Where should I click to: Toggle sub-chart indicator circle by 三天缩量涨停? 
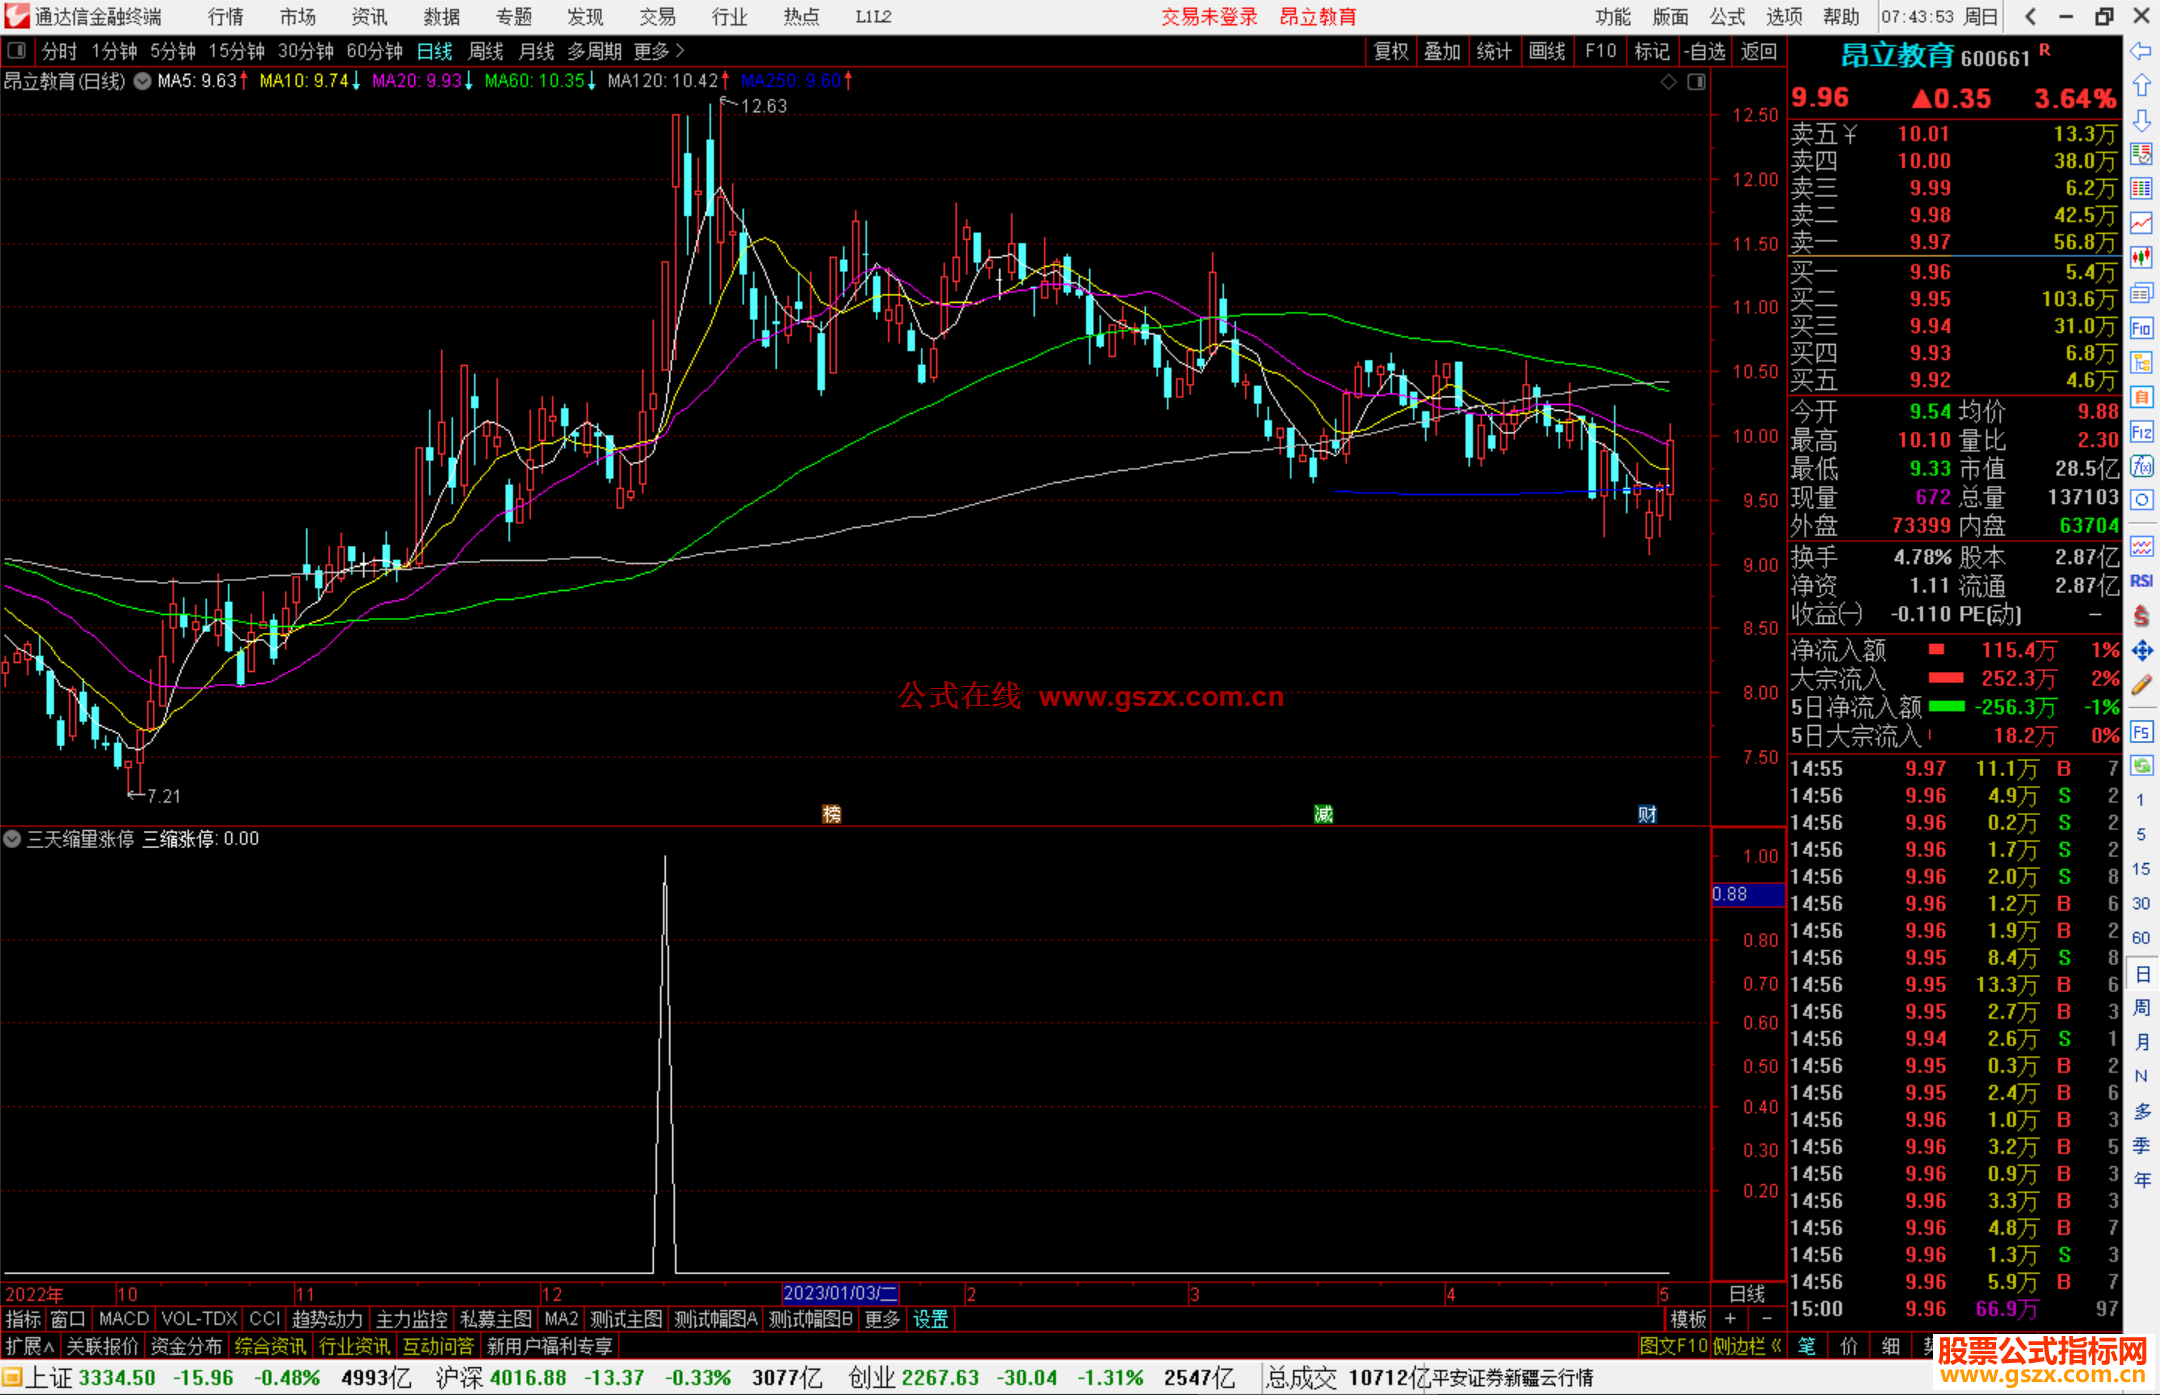(x=12, y=839)
